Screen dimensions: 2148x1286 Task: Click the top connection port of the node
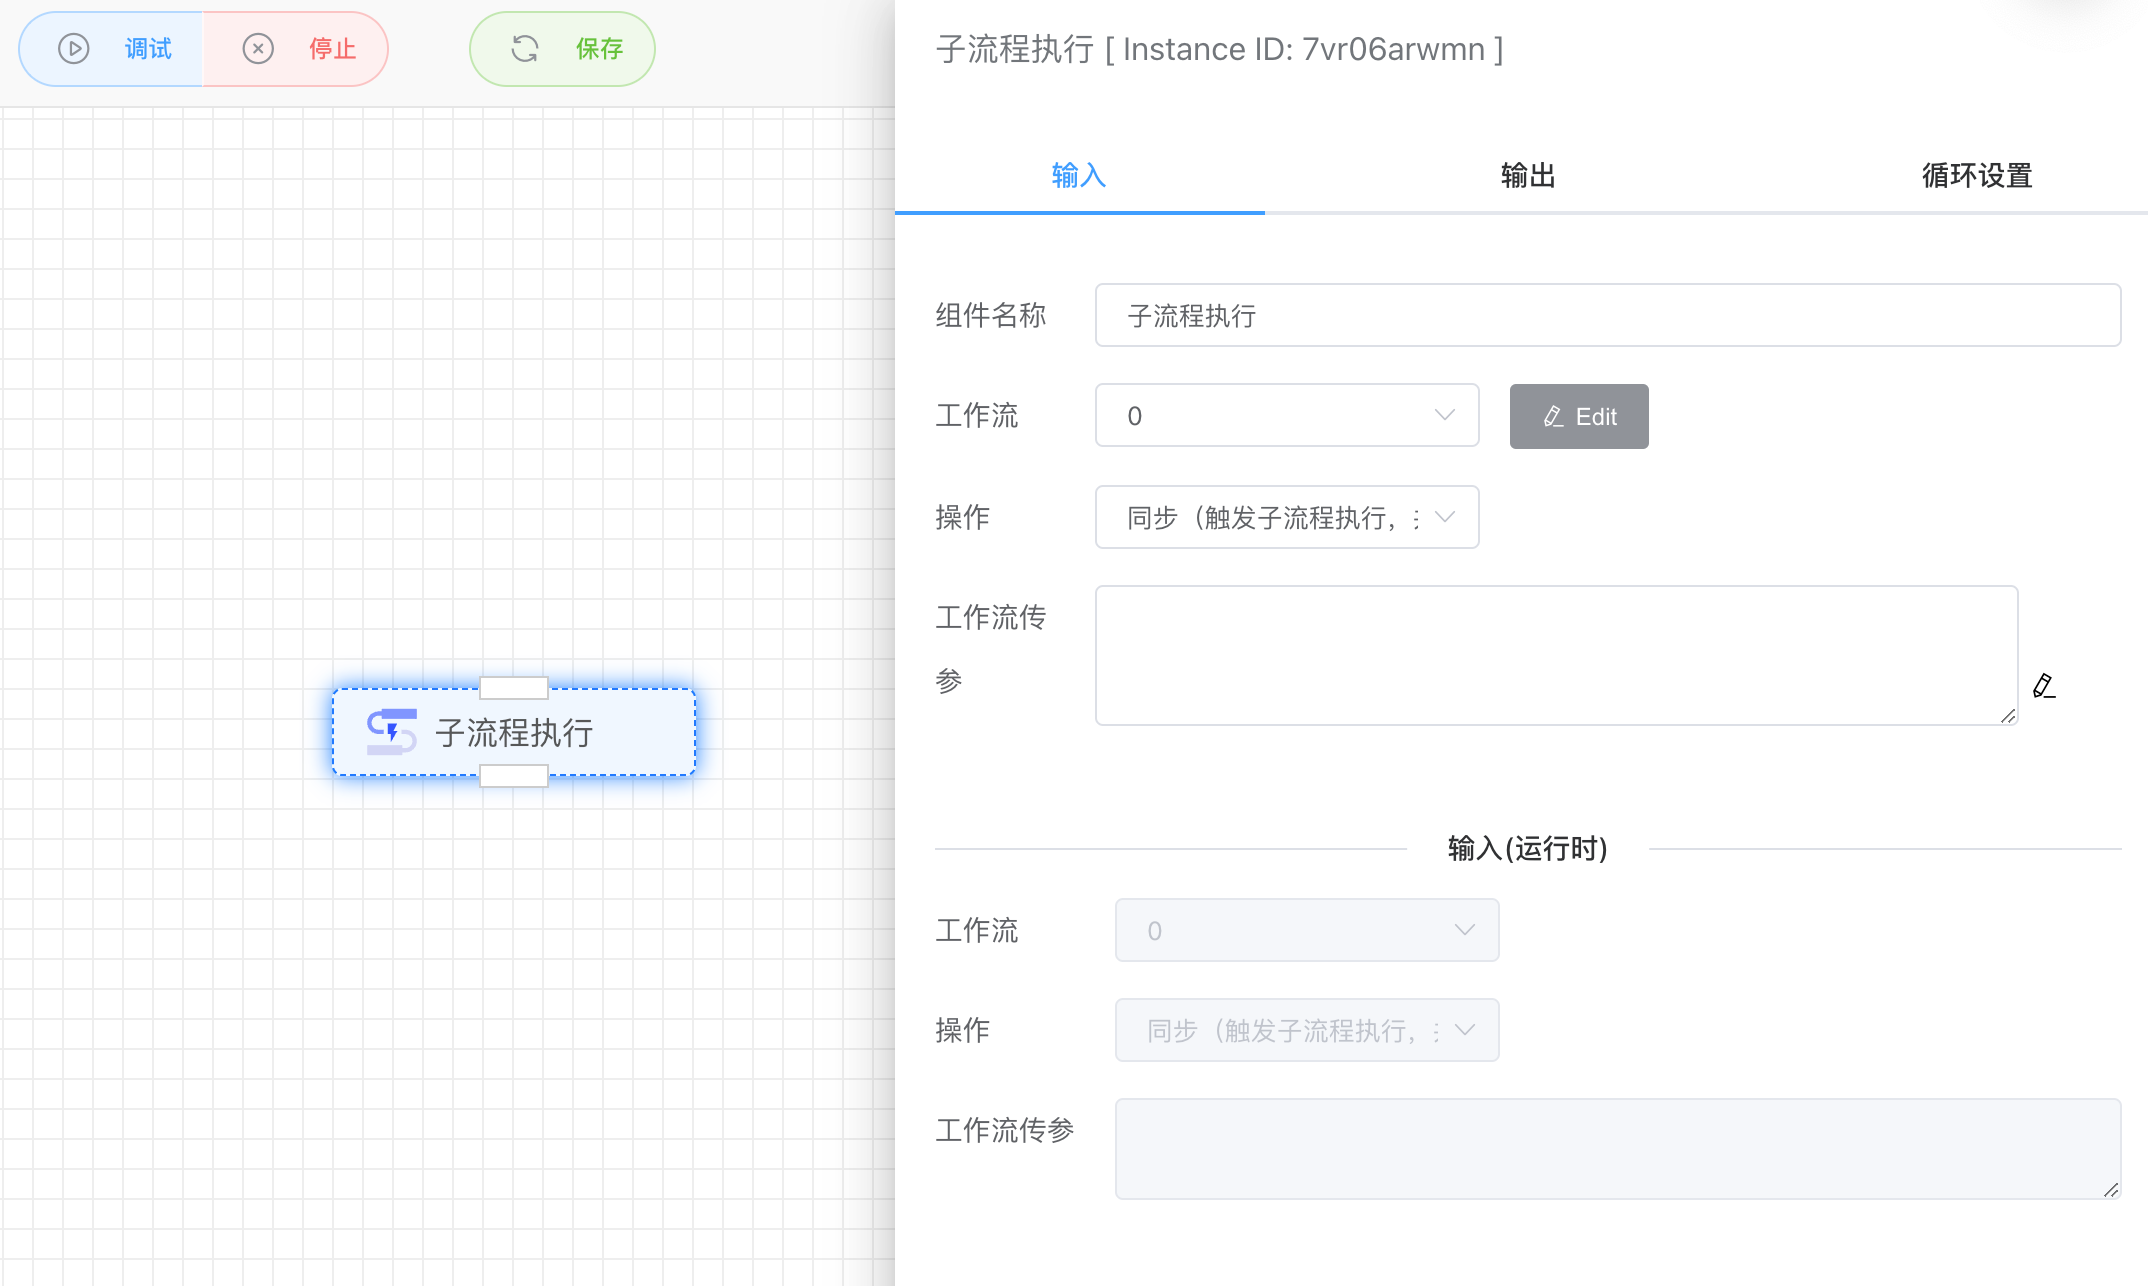point(513,687)
